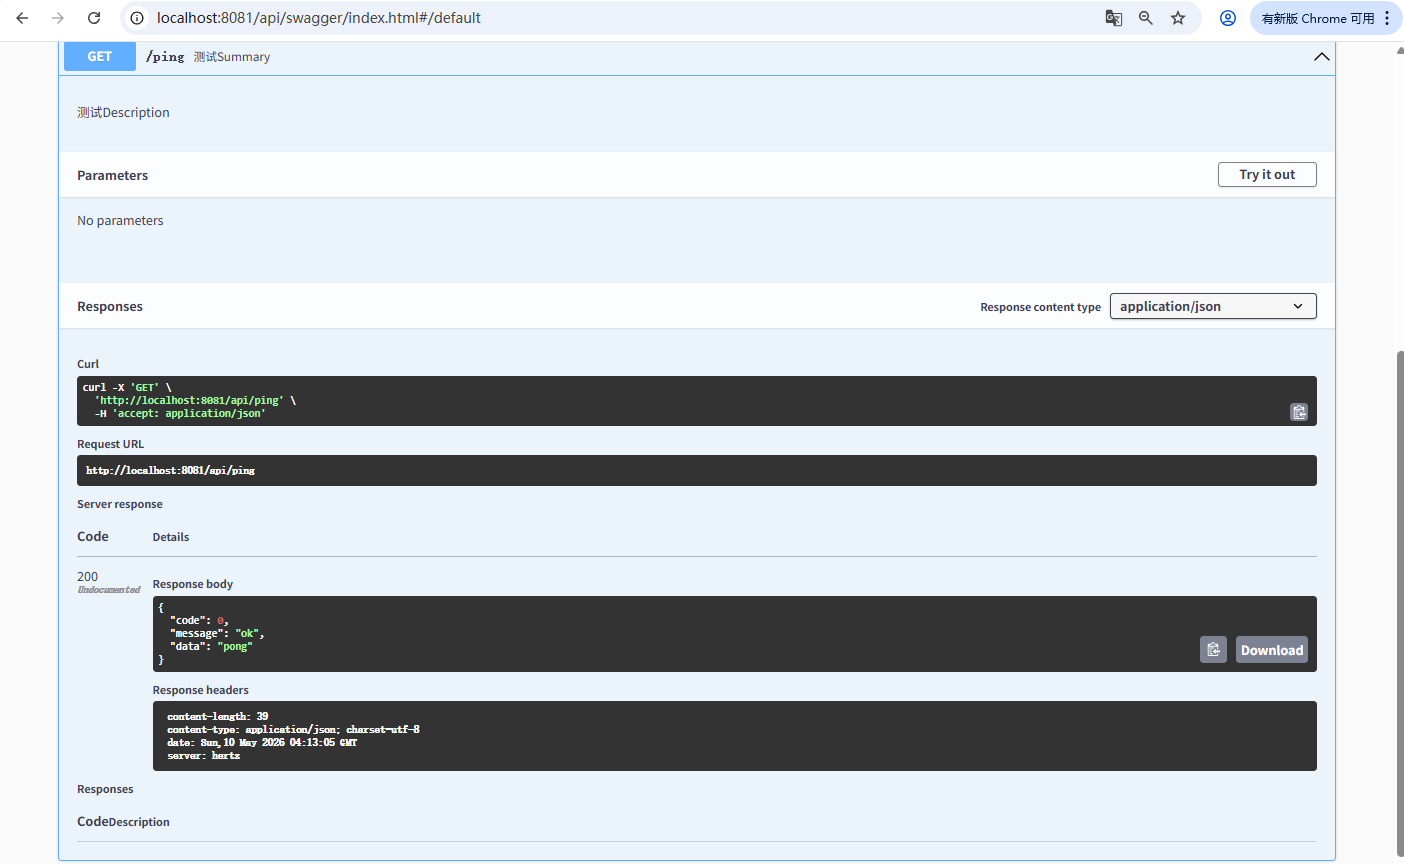Image resolution: width=1404 pixels, height=864 pixels.
Task: Collapse the /ping operation chevron
Action: coord(1321,57)
